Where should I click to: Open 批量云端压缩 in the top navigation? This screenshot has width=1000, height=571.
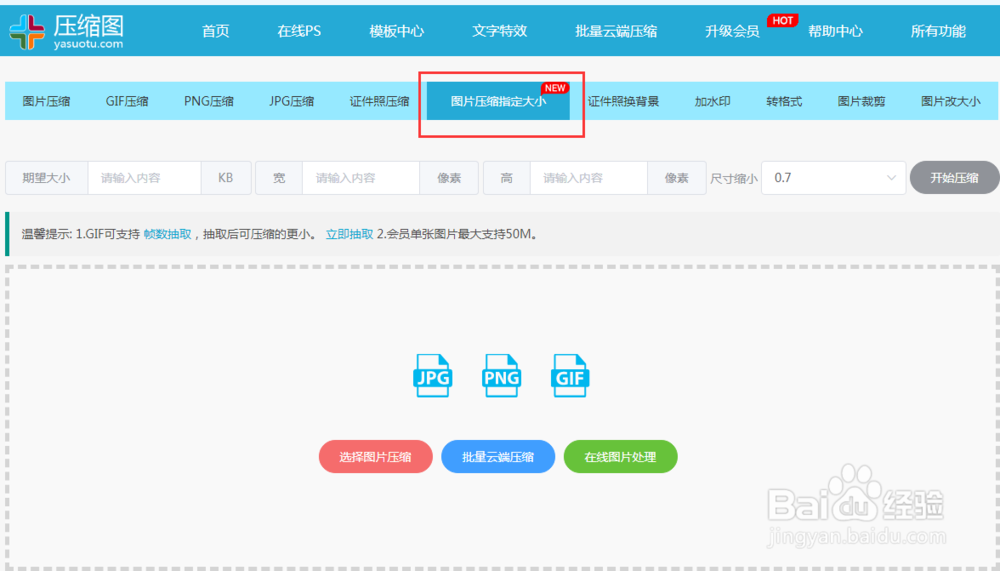click(616, 31)
